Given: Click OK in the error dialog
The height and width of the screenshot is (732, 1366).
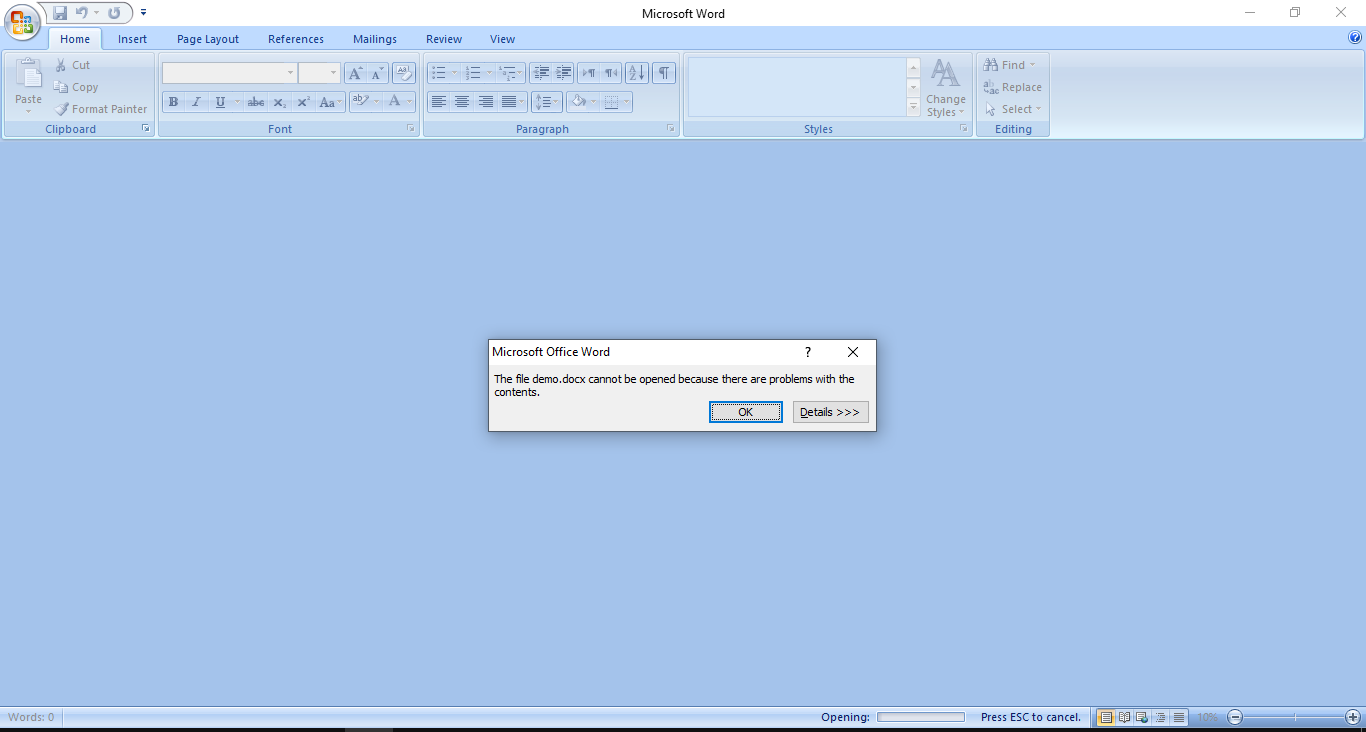Looking at the screenshot, I should [745, 411].
